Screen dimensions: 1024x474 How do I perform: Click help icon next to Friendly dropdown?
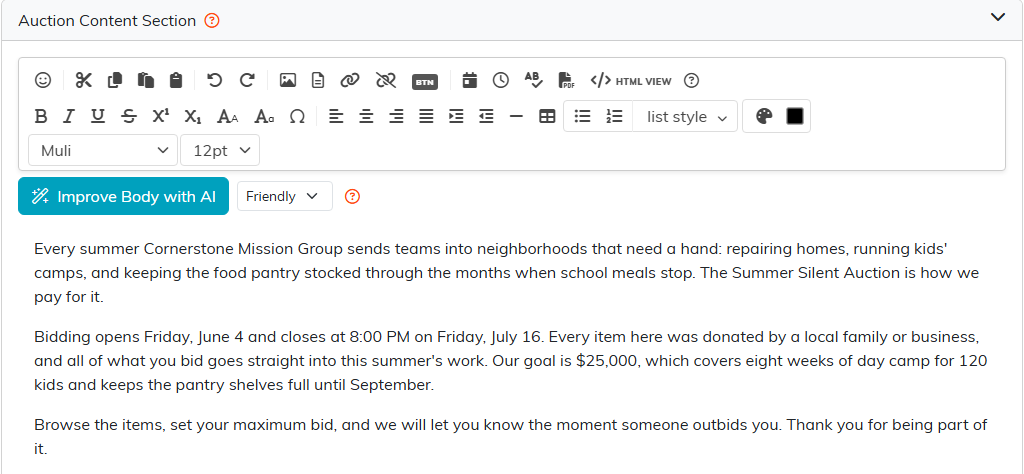tap(353, 197)
